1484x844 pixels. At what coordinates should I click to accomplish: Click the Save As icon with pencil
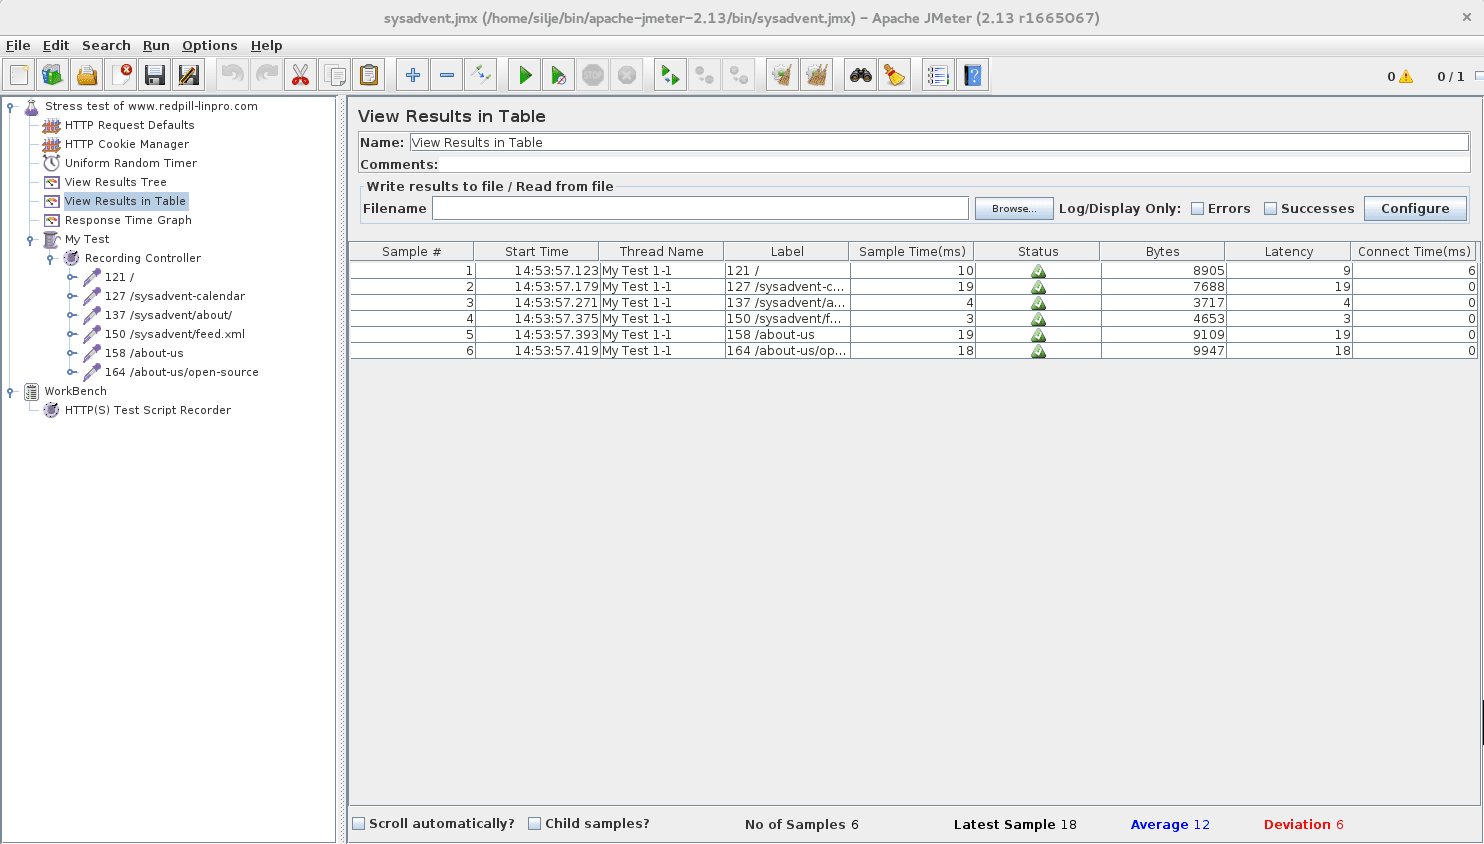[x=189, y=75]
